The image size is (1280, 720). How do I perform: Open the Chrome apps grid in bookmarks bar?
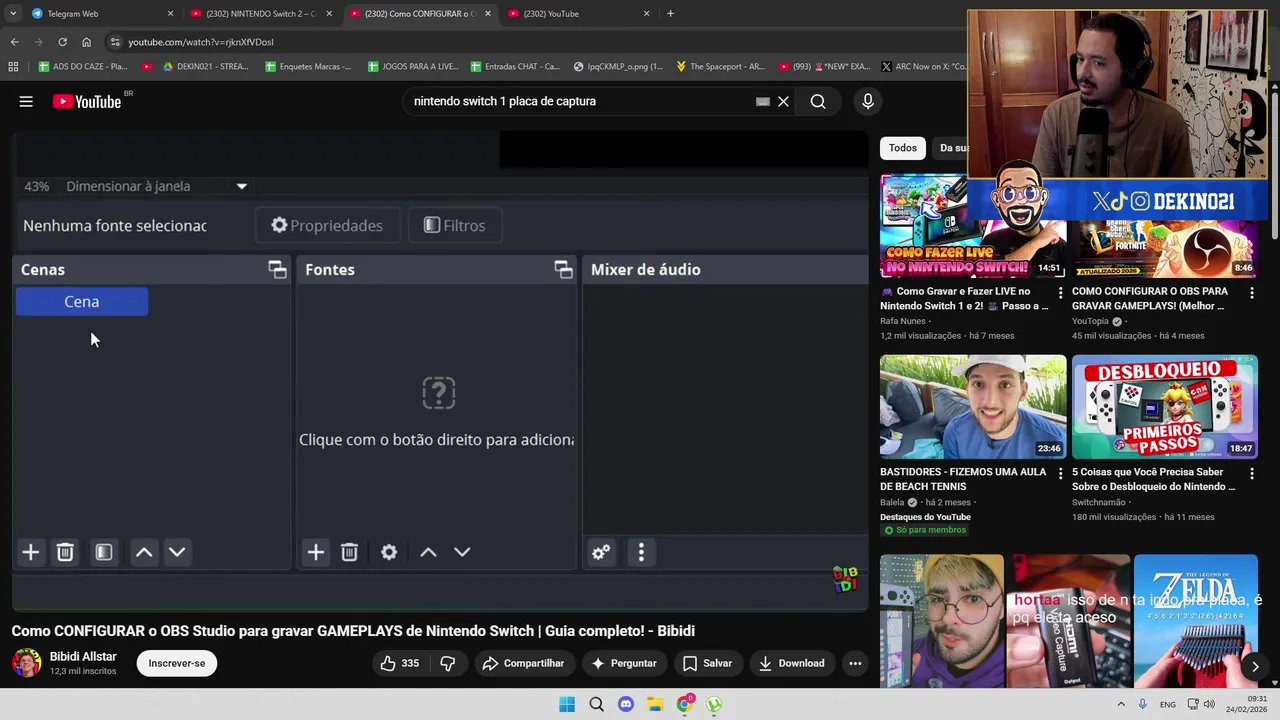pyautogui.click(x=13, y=67)
